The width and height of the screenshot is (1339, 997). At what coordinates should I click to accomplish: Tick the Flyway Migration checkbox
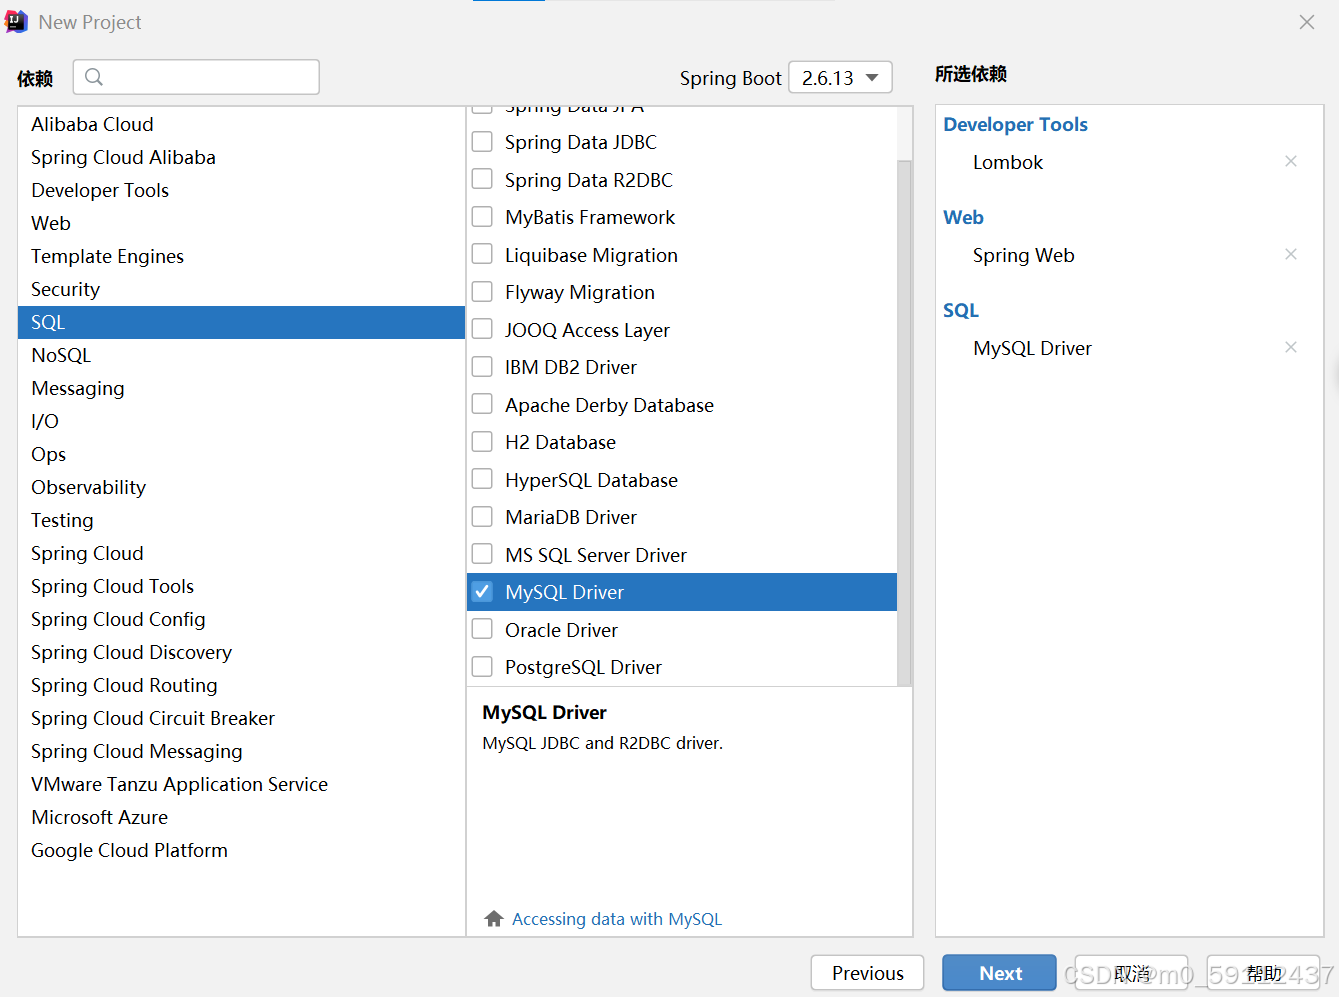pyautogui.click(x=482, y=291)
